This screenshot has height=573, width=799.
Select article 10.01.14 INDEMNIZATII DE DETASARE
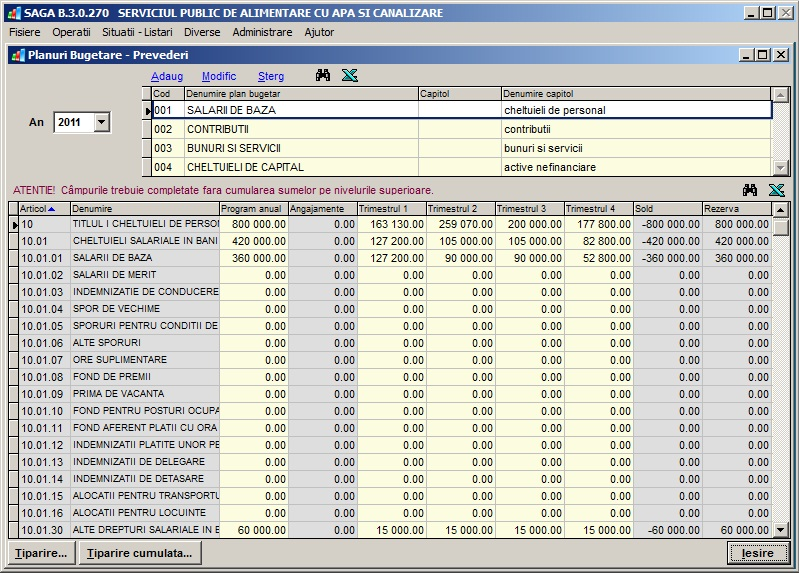[394, 479]
